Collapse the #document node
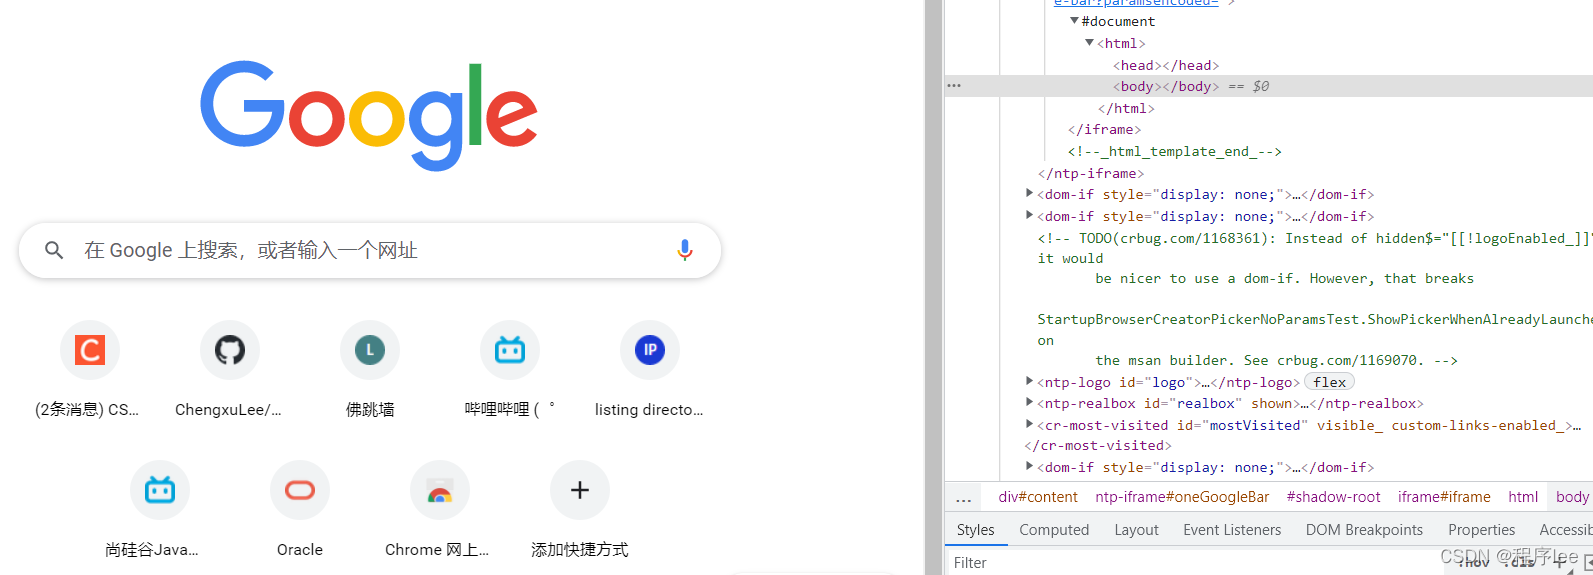 pyautogui.click(x=1075, y=21)
